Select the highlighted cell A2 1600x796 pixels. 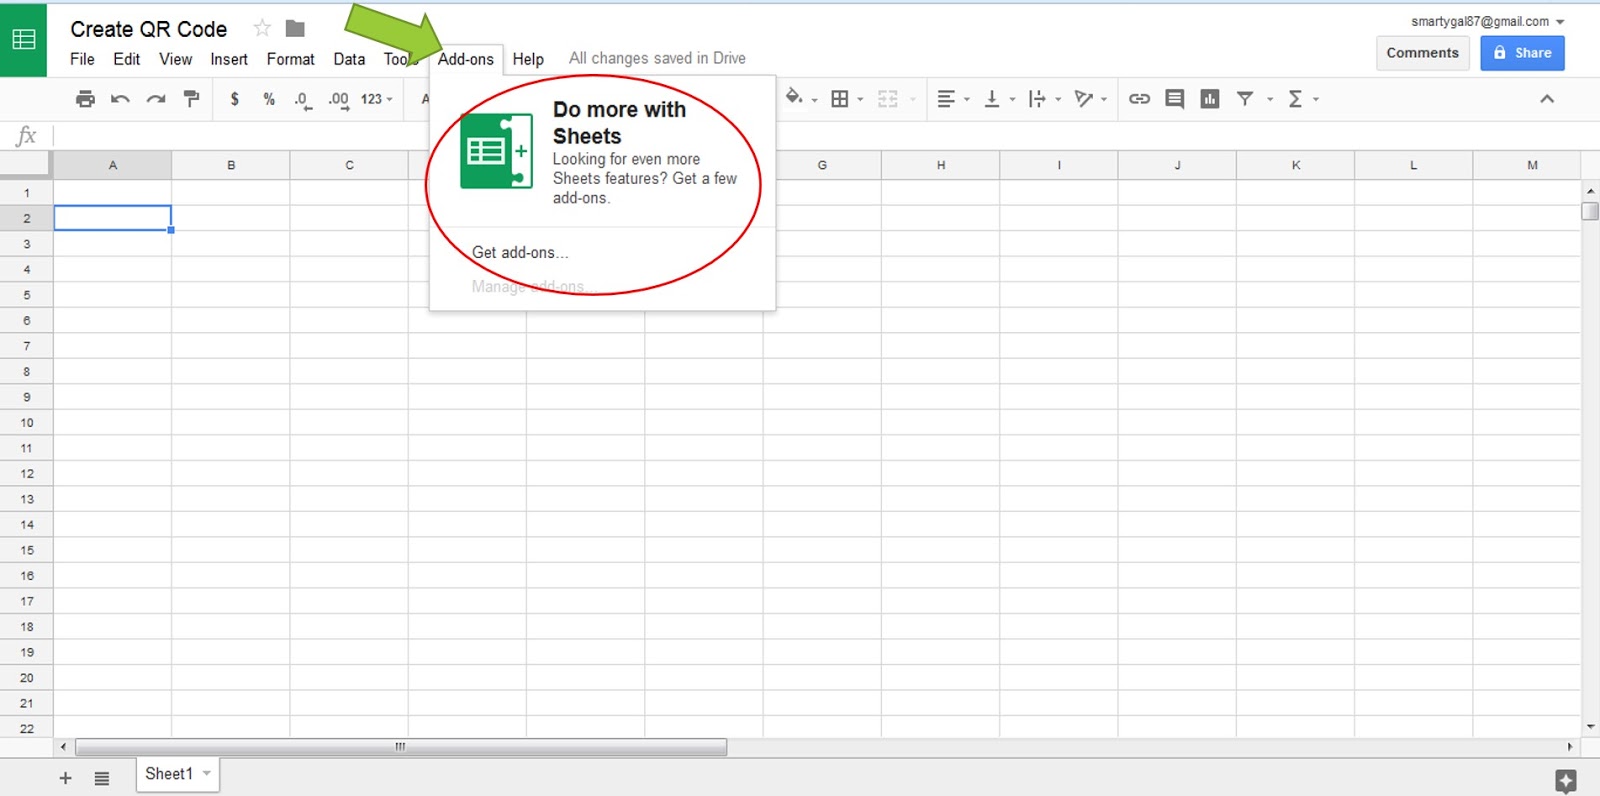(112, 218)
